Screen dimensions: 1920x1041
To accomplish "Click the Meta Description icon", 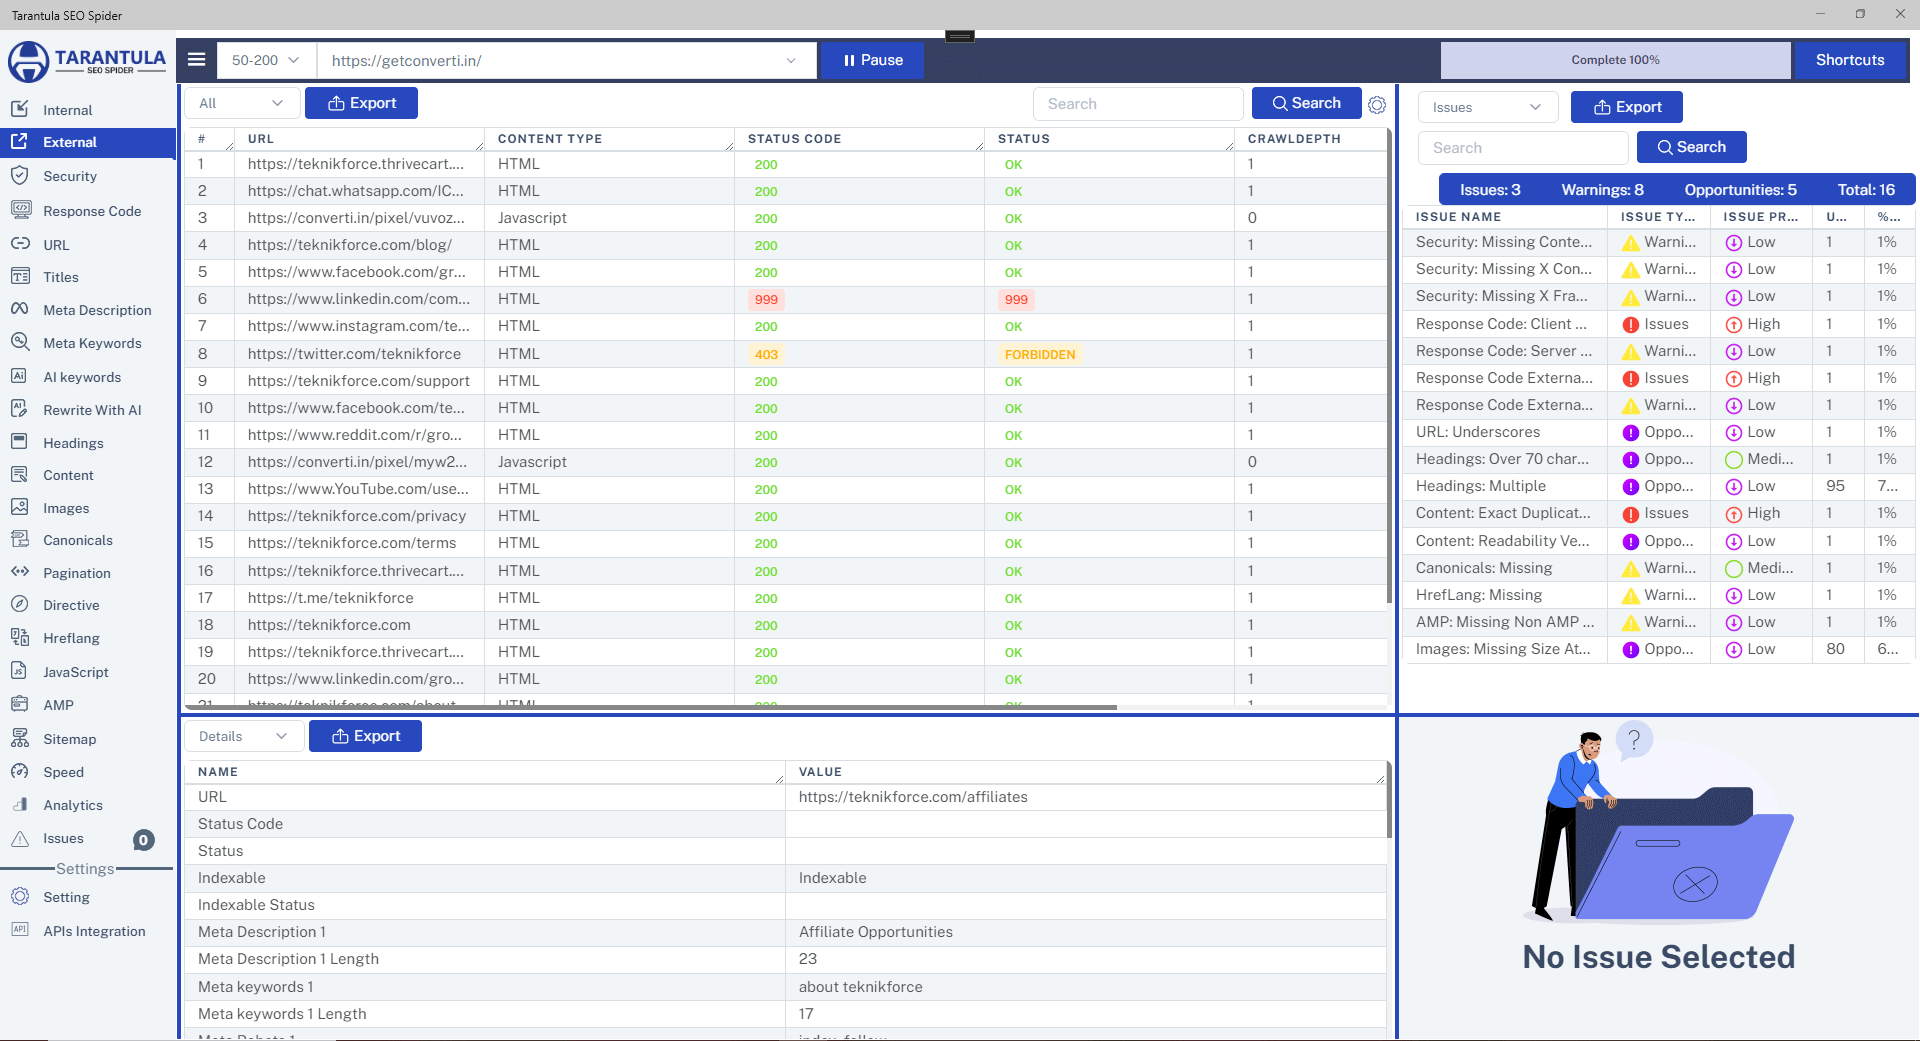I will click(20, 309).
